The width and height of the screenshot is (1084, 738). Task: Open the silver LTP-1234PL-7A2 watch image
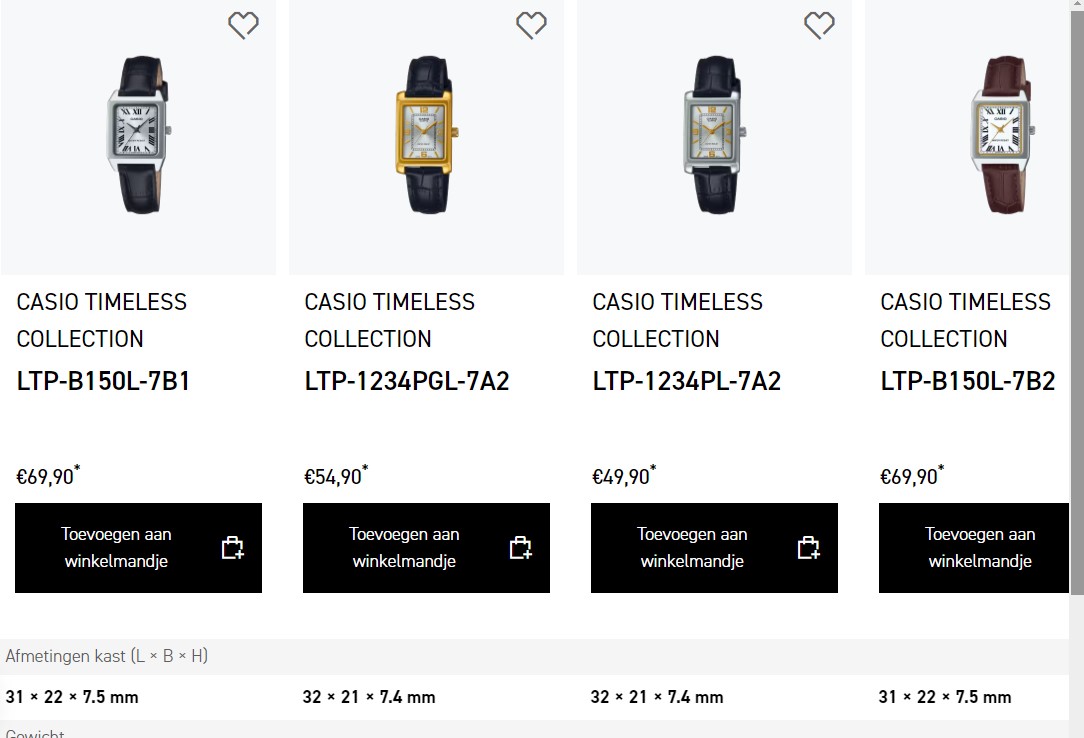(x=714, y=135)
